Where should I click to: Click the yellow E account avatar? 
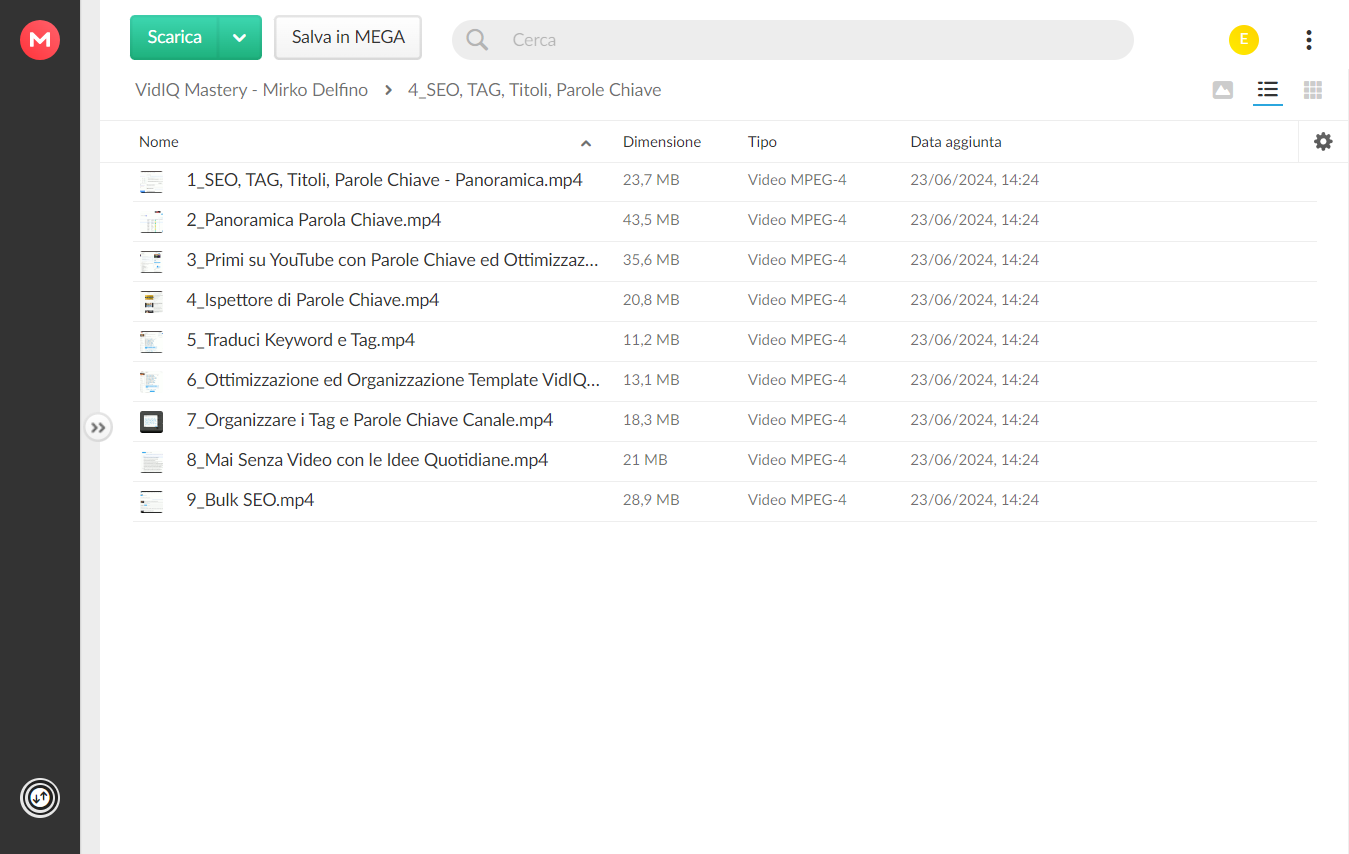(x=1244, y=40)
